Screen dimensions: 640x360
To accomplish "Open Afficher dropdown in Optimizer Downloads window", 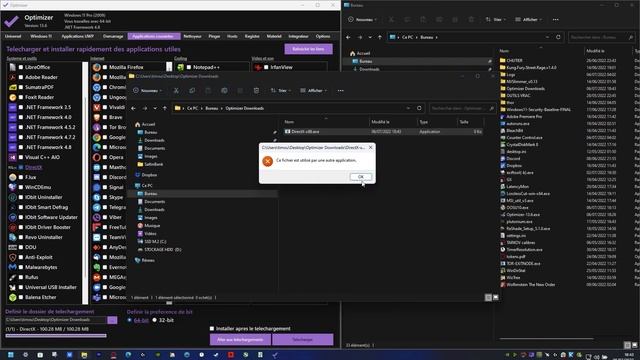I will point(314,91).
